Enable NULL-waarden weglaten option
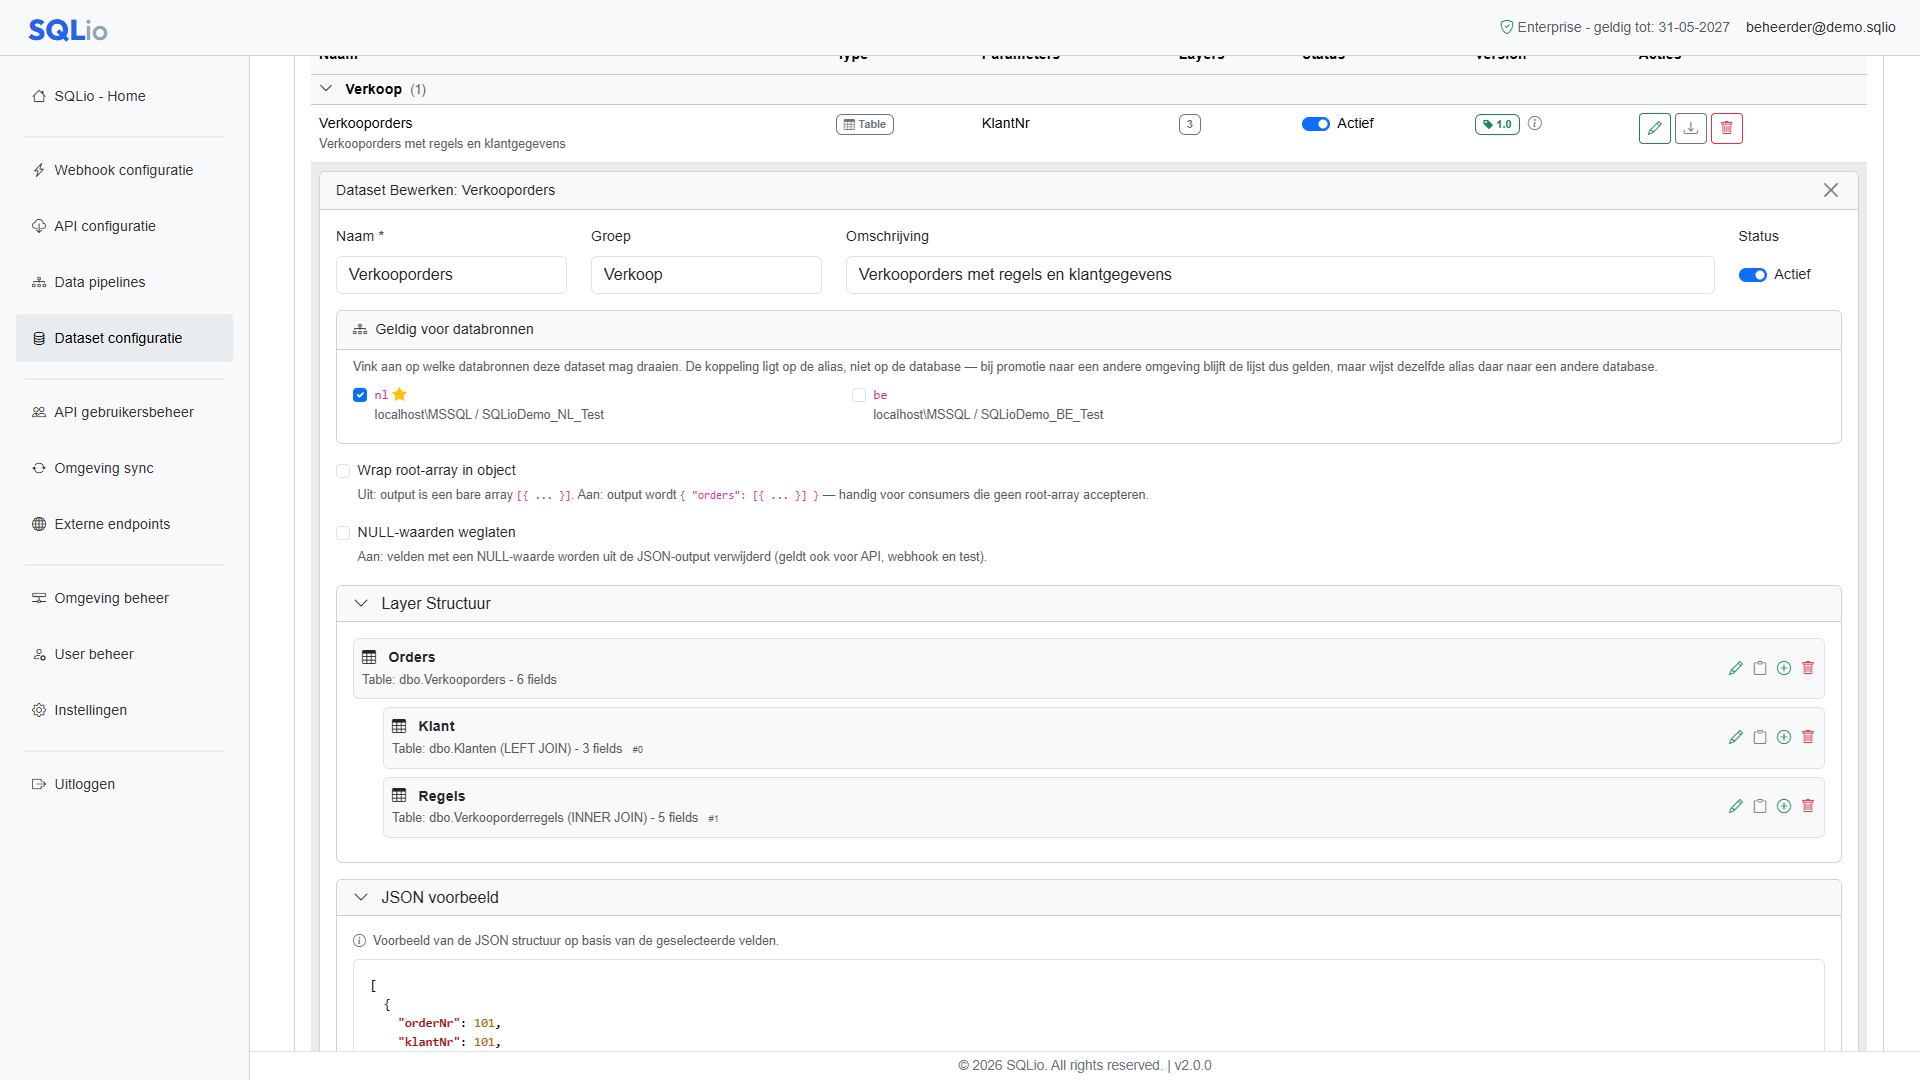Viewport: 1920px width, 1080px height. click(343, 533)
